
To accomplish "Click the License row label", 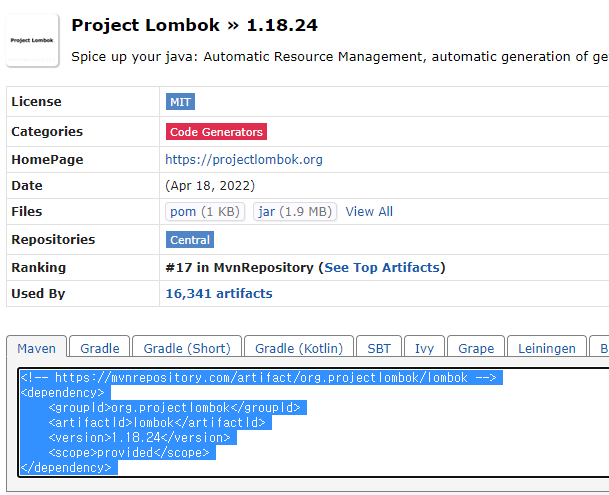I will [x=37, y=102].
